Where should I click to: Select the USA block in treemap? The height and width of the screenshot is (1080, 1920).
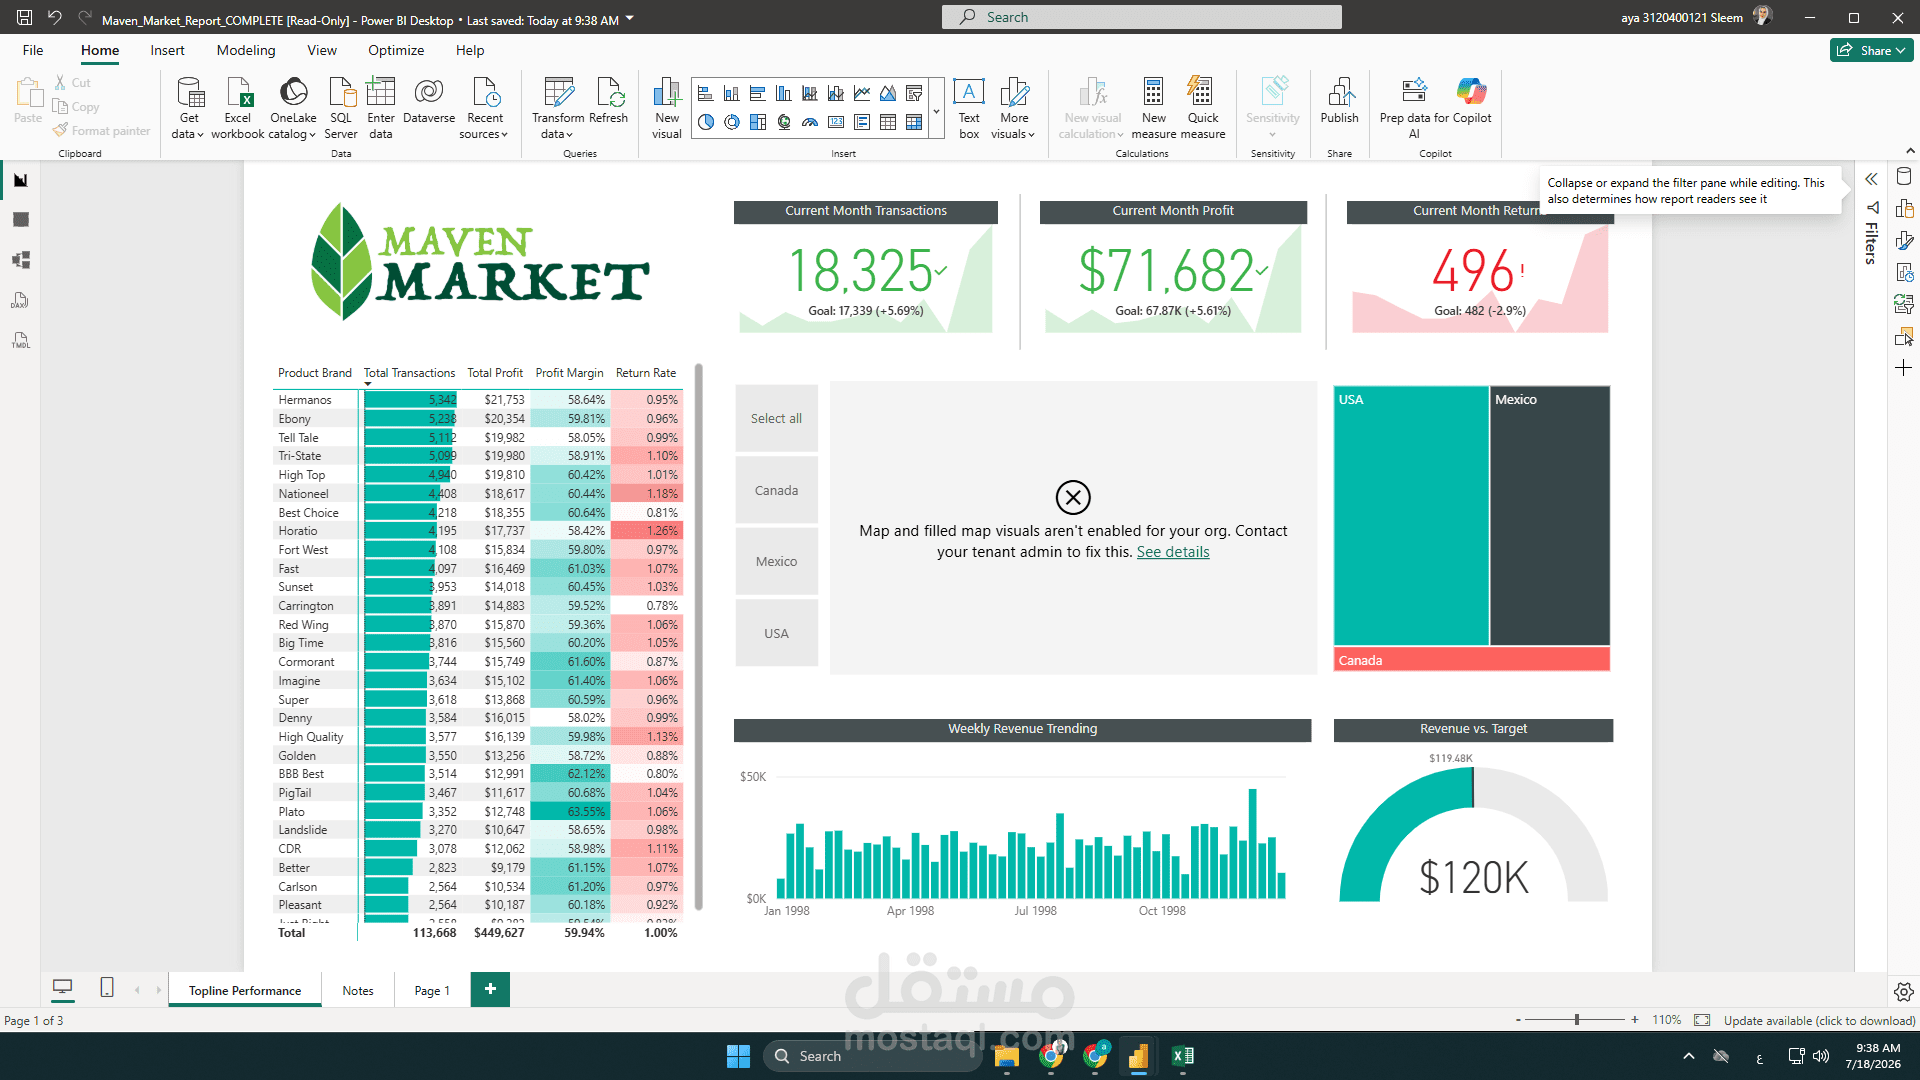click(x=1411, y=516)
